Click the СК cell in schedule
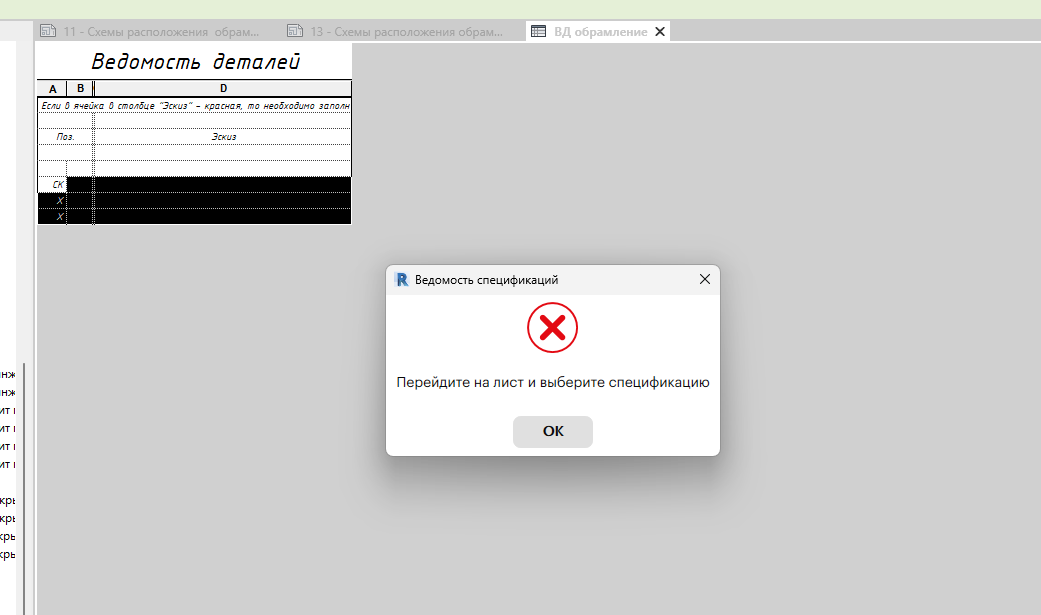1041x615 pixels. pyautogui.click(x=52, y=185)
